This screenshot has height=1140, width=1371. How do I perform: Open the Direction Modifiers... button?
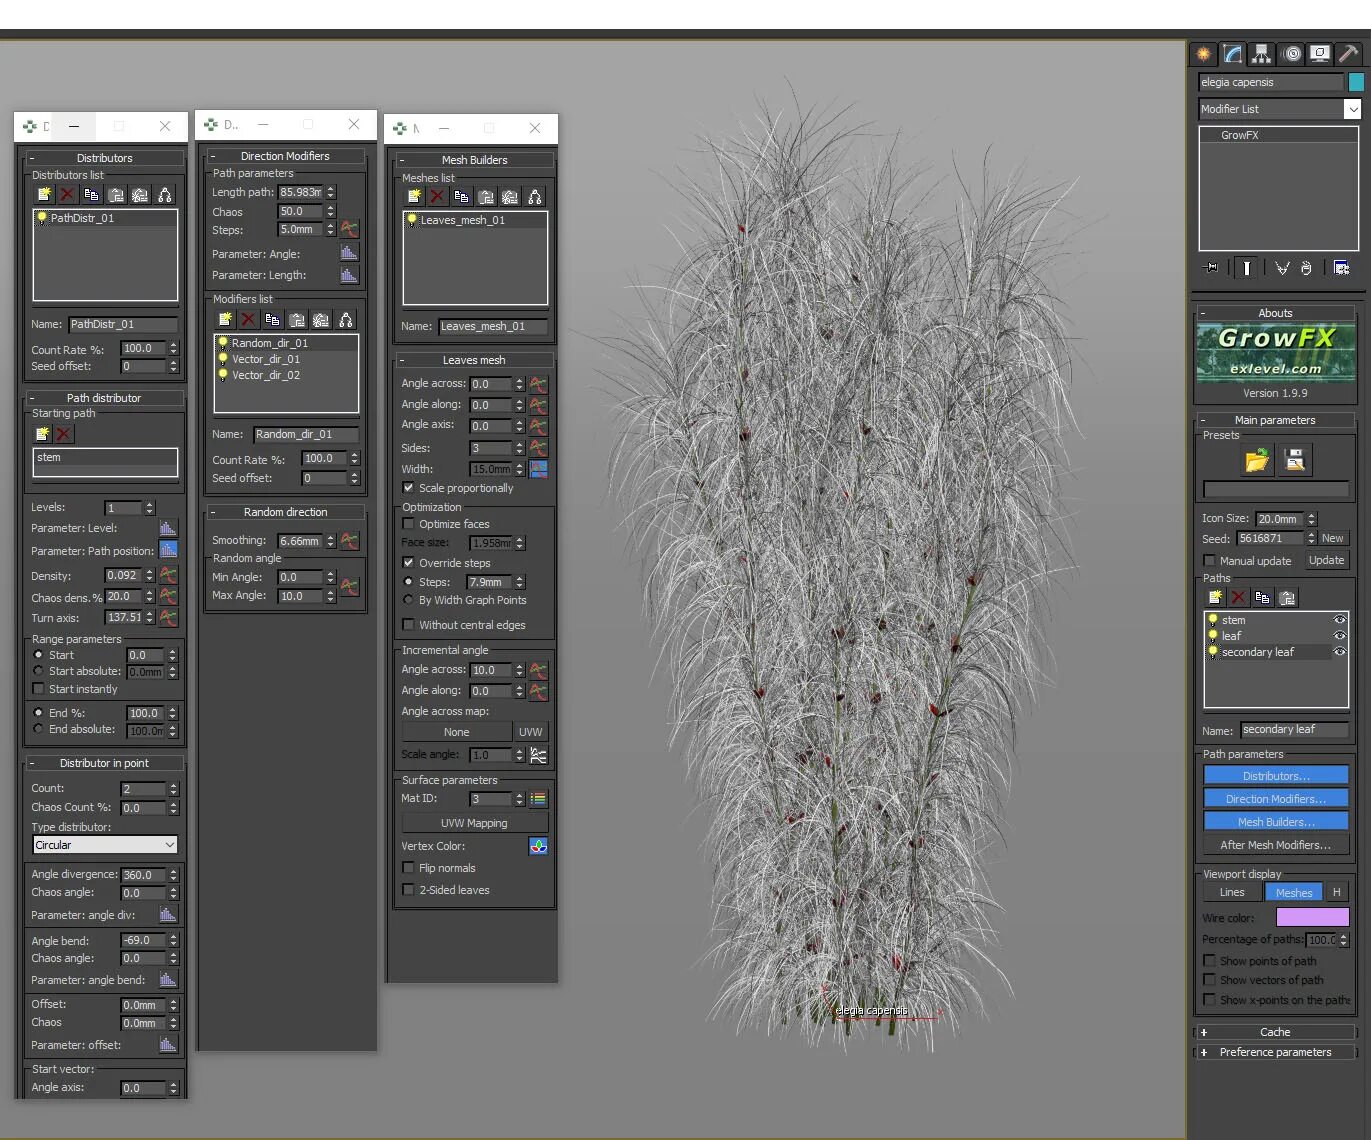click(x=1276, y=799)
